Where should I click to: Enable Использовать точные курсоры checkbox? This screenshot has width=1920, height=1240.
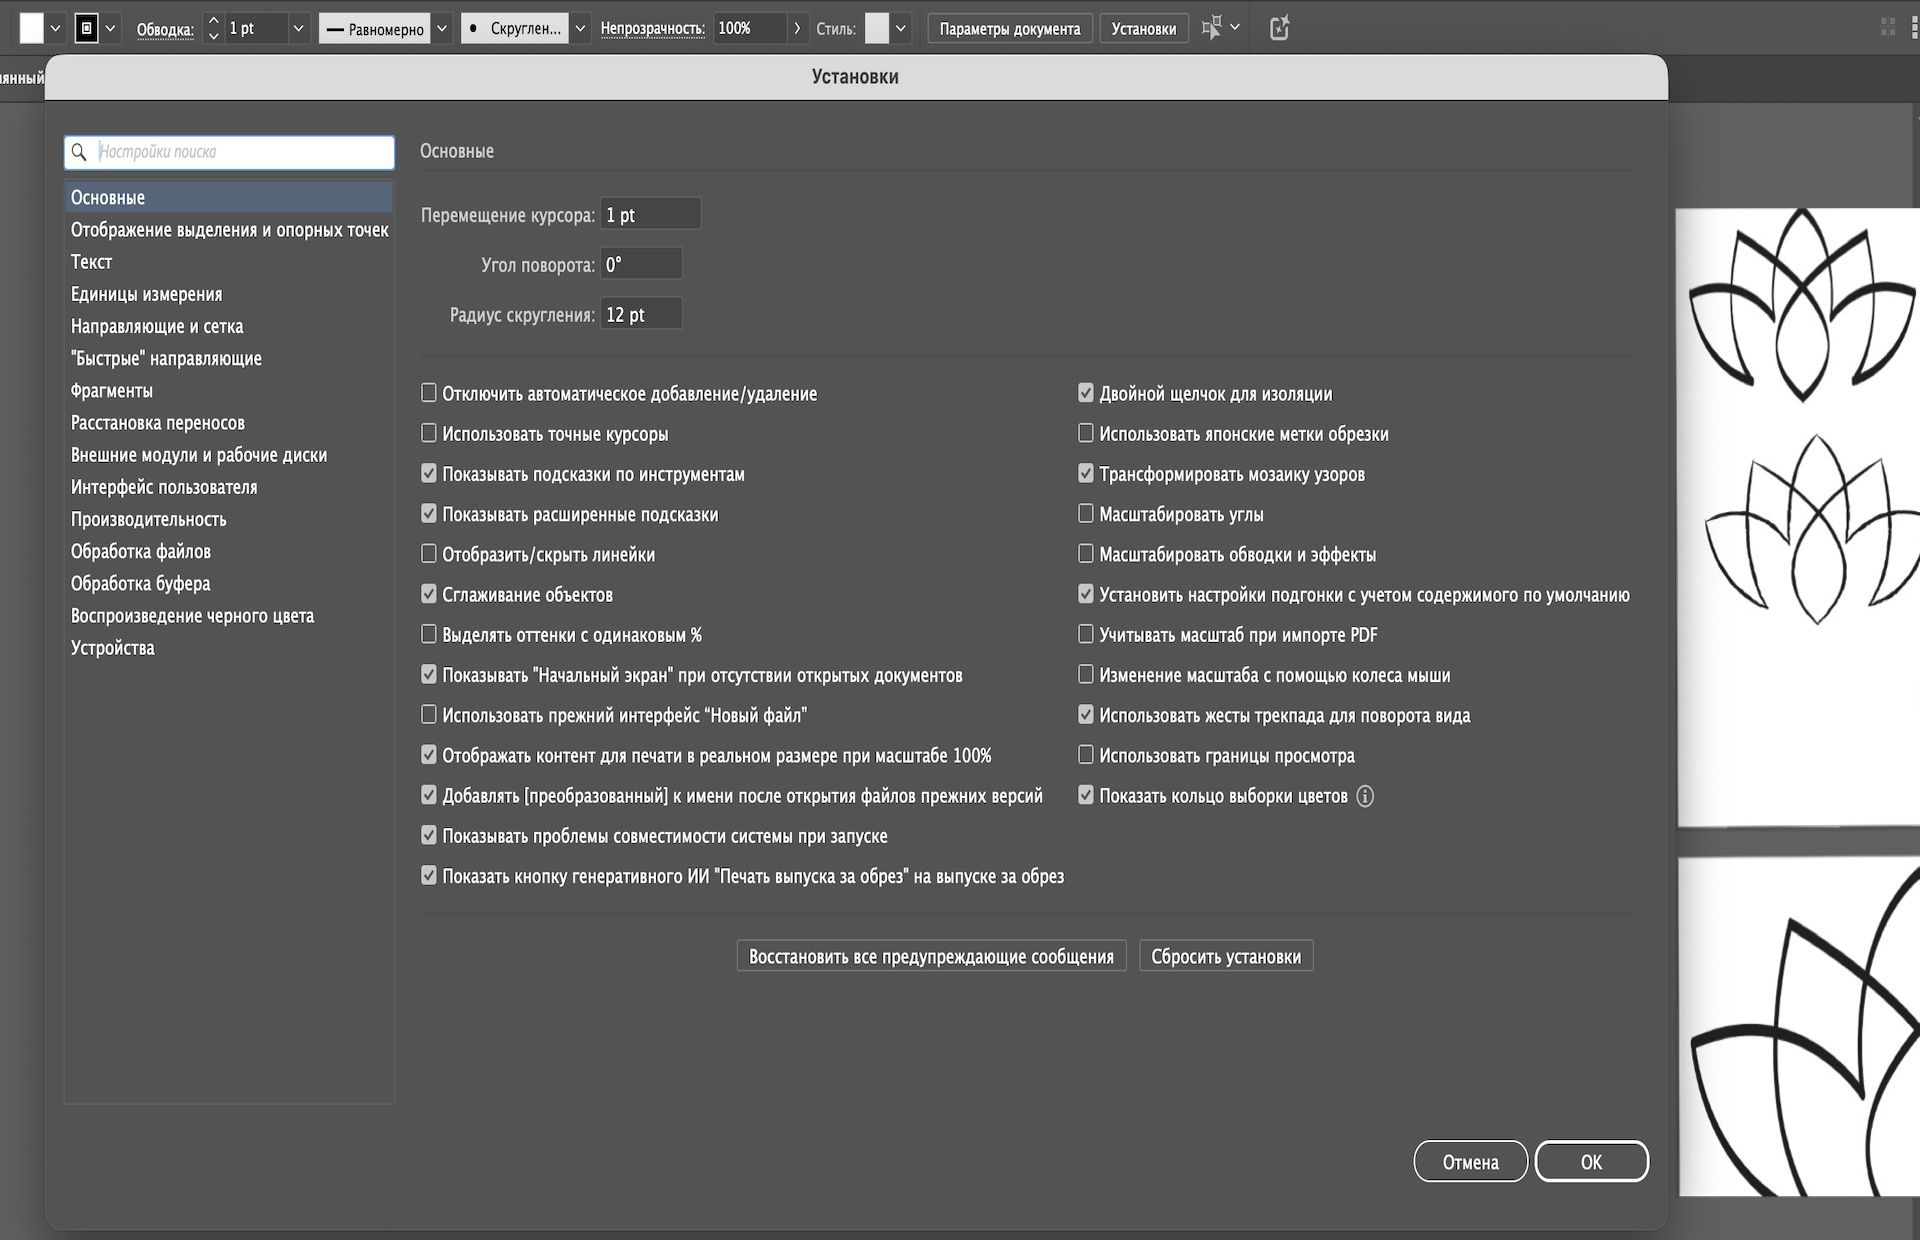(x=429, y=433)
